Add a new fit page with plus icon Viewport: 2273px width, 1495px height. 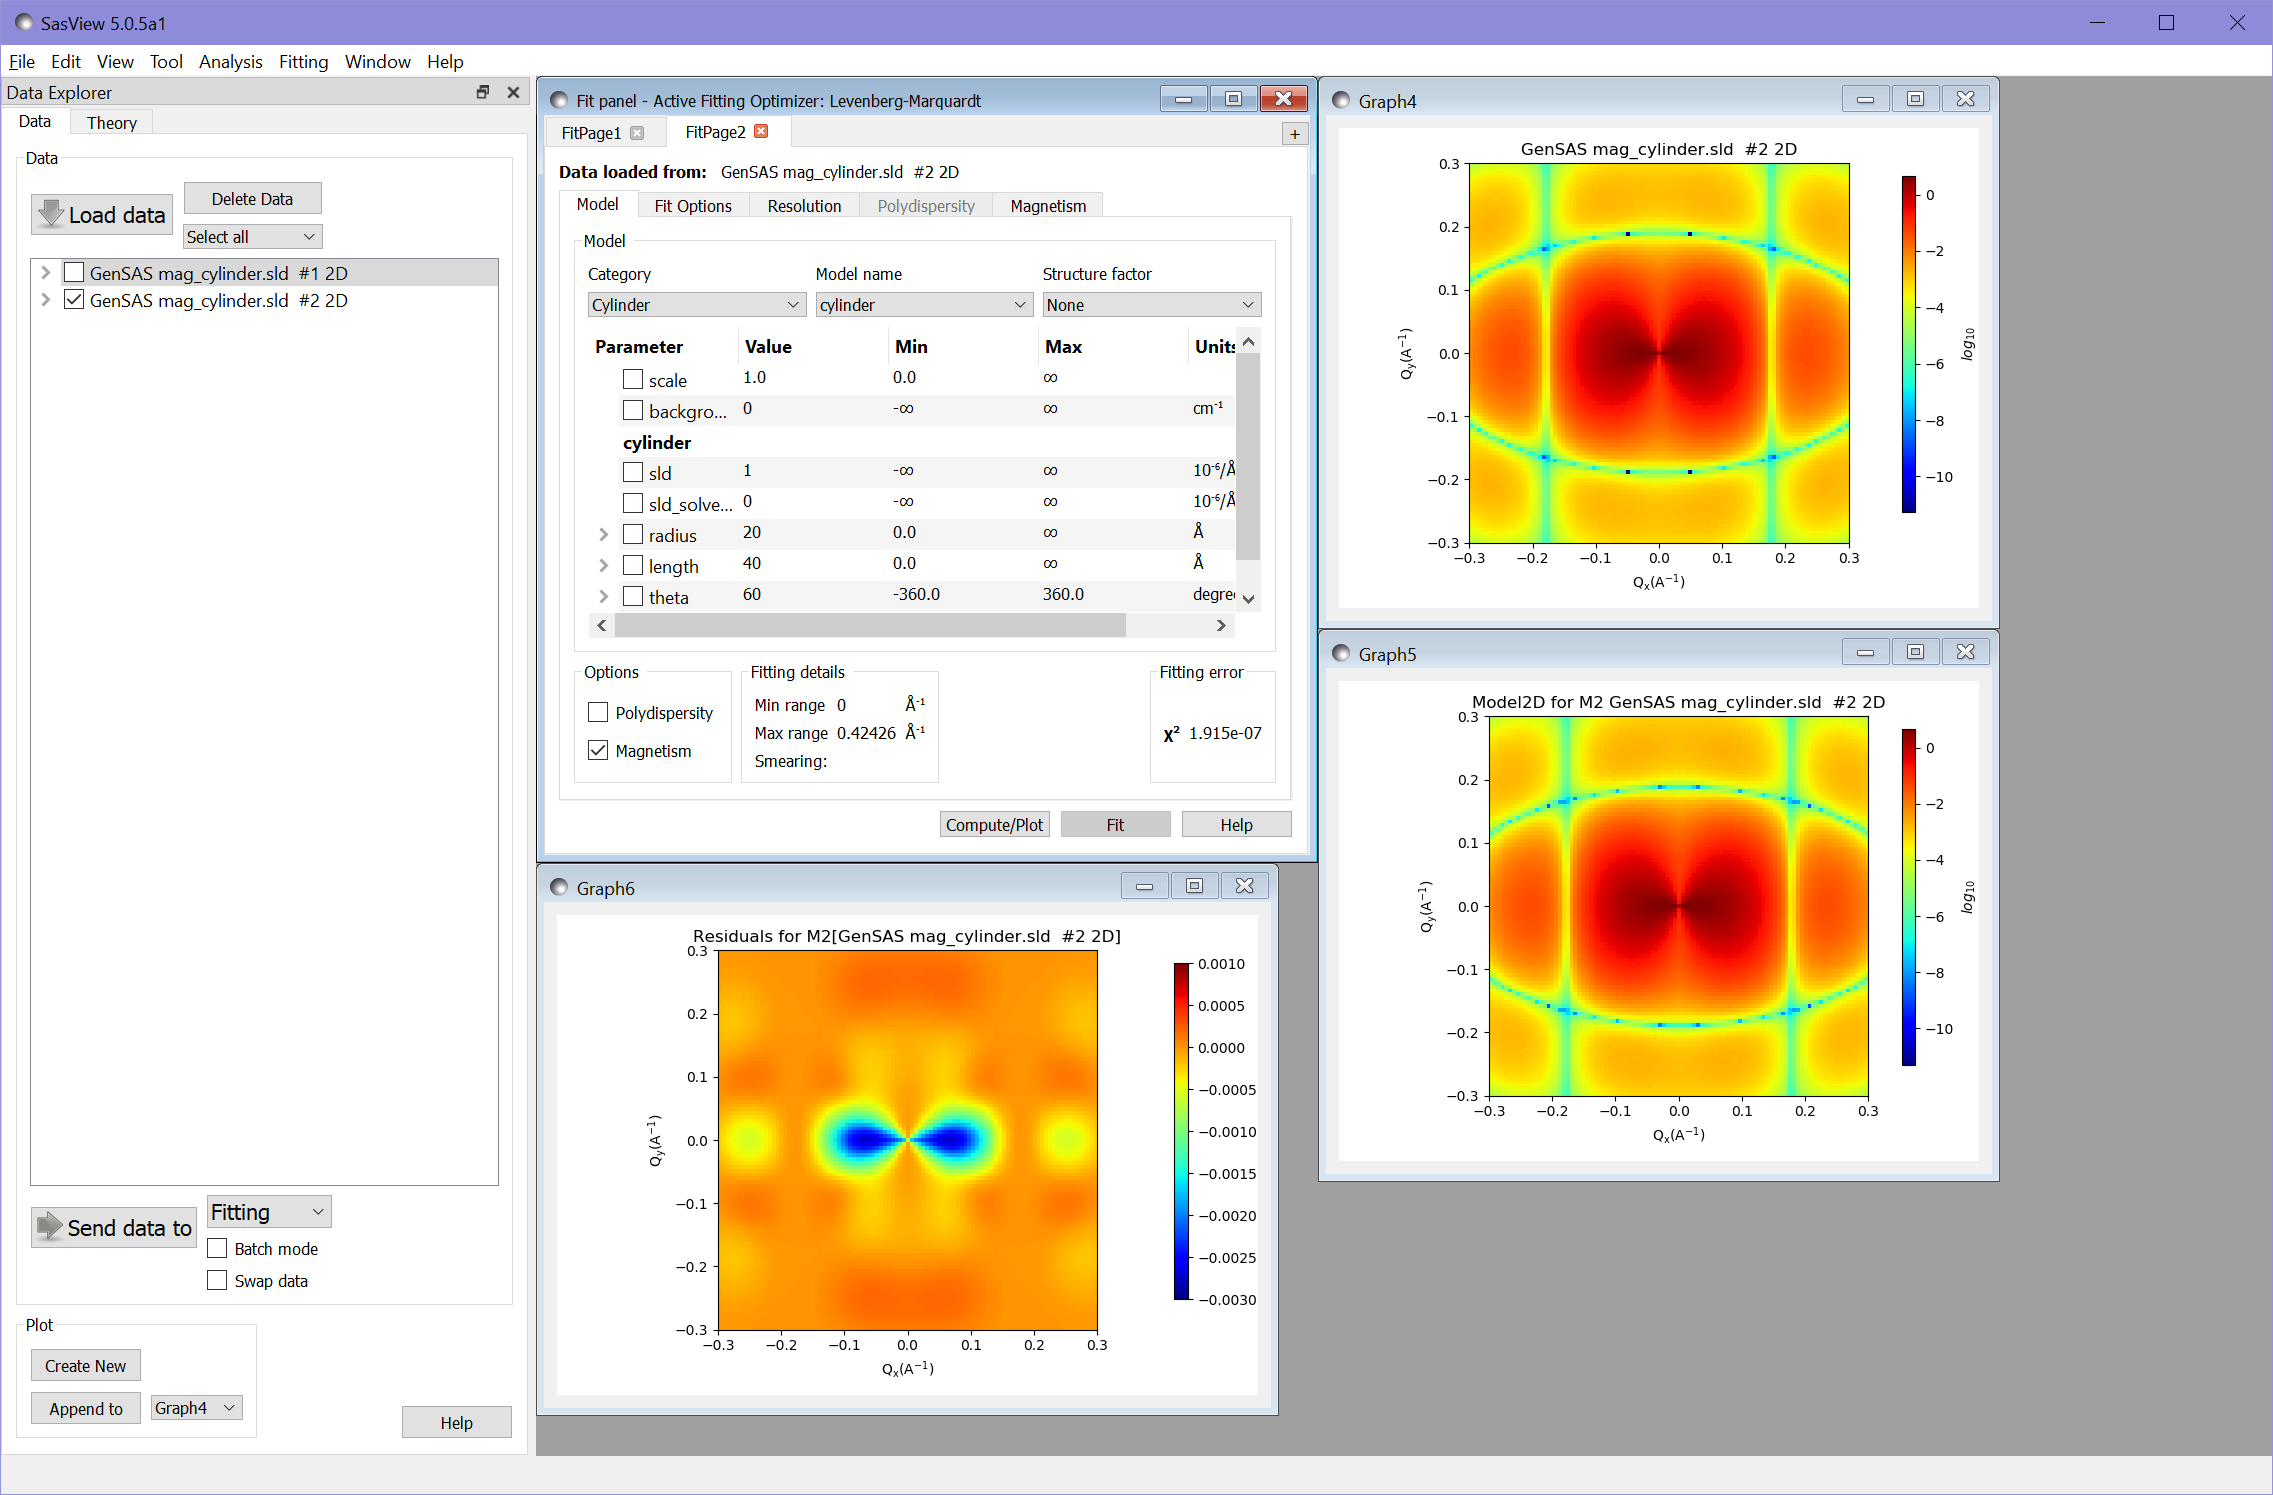point(1294,133)
